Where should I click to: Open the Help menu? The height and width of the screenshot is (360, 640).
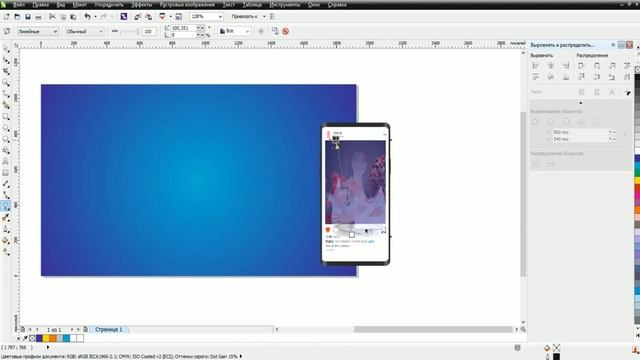pos(337,5)
